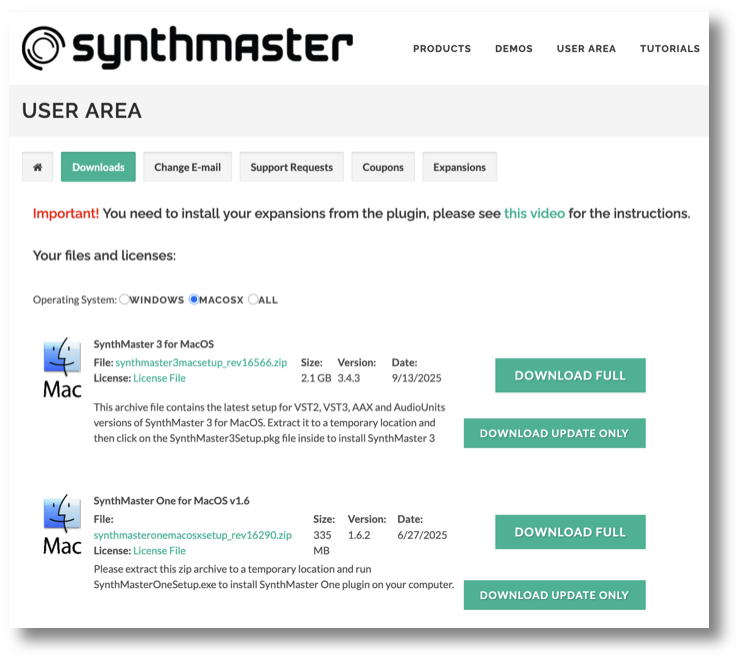
Task: Click the version '1.6.2' value
Action: (359, 535)
